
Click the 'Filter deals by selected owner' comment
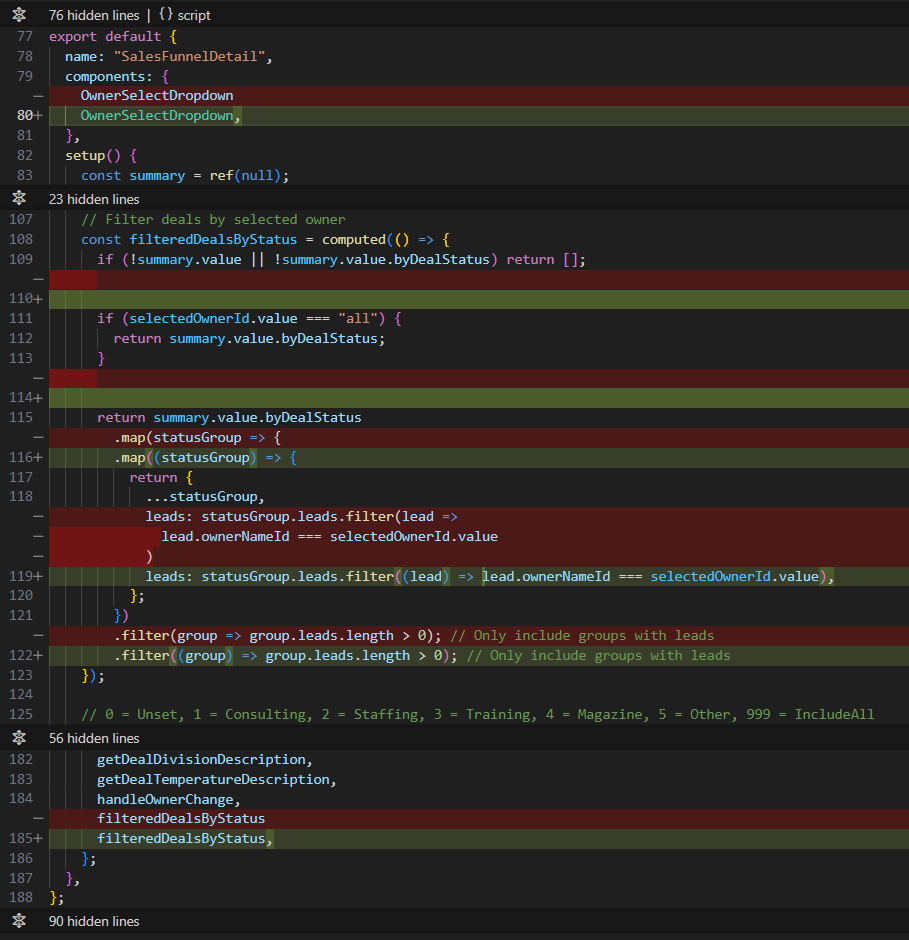[x=213, y=219]
